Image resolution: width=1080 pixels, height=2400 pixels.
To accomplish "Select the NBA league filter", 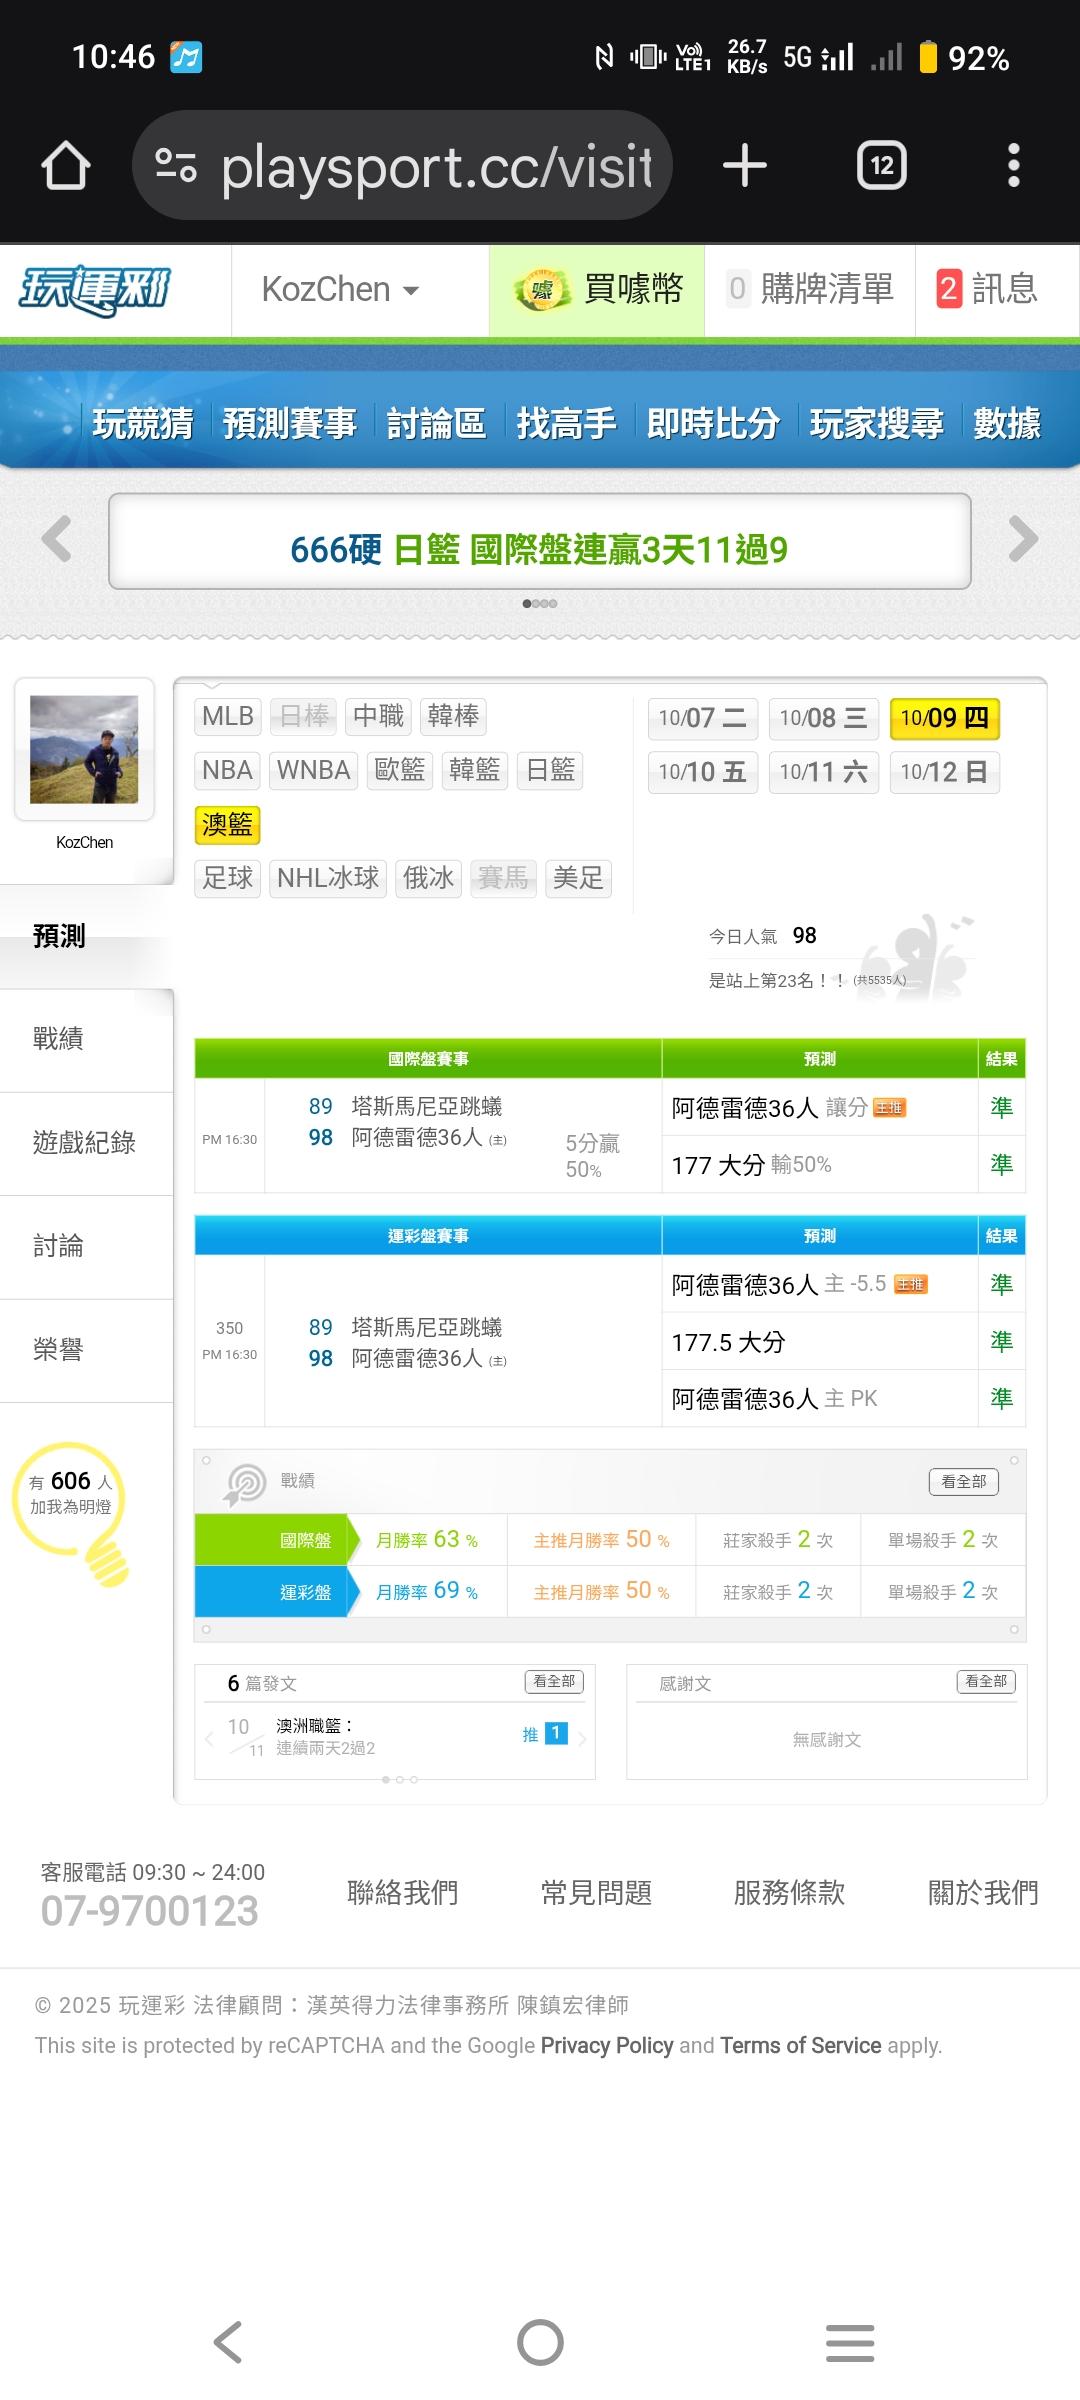I will (227, 770).
